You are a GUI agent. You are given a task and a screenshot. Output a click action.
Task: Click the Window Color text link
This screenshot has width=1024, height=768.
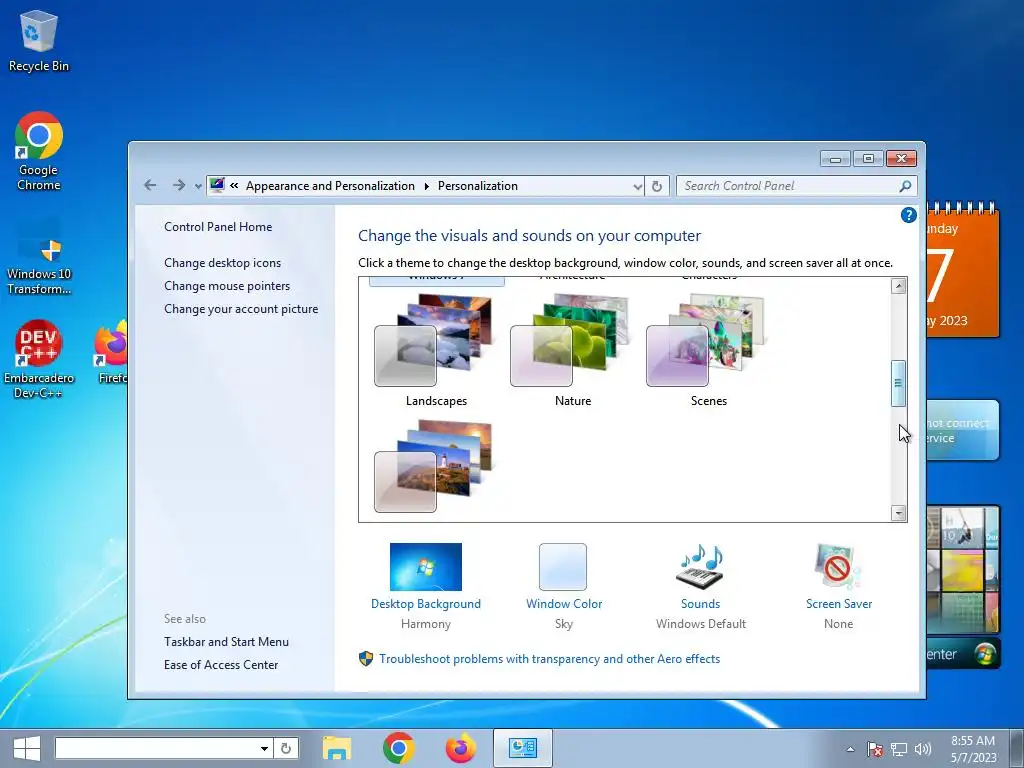[x=564, y=603]
